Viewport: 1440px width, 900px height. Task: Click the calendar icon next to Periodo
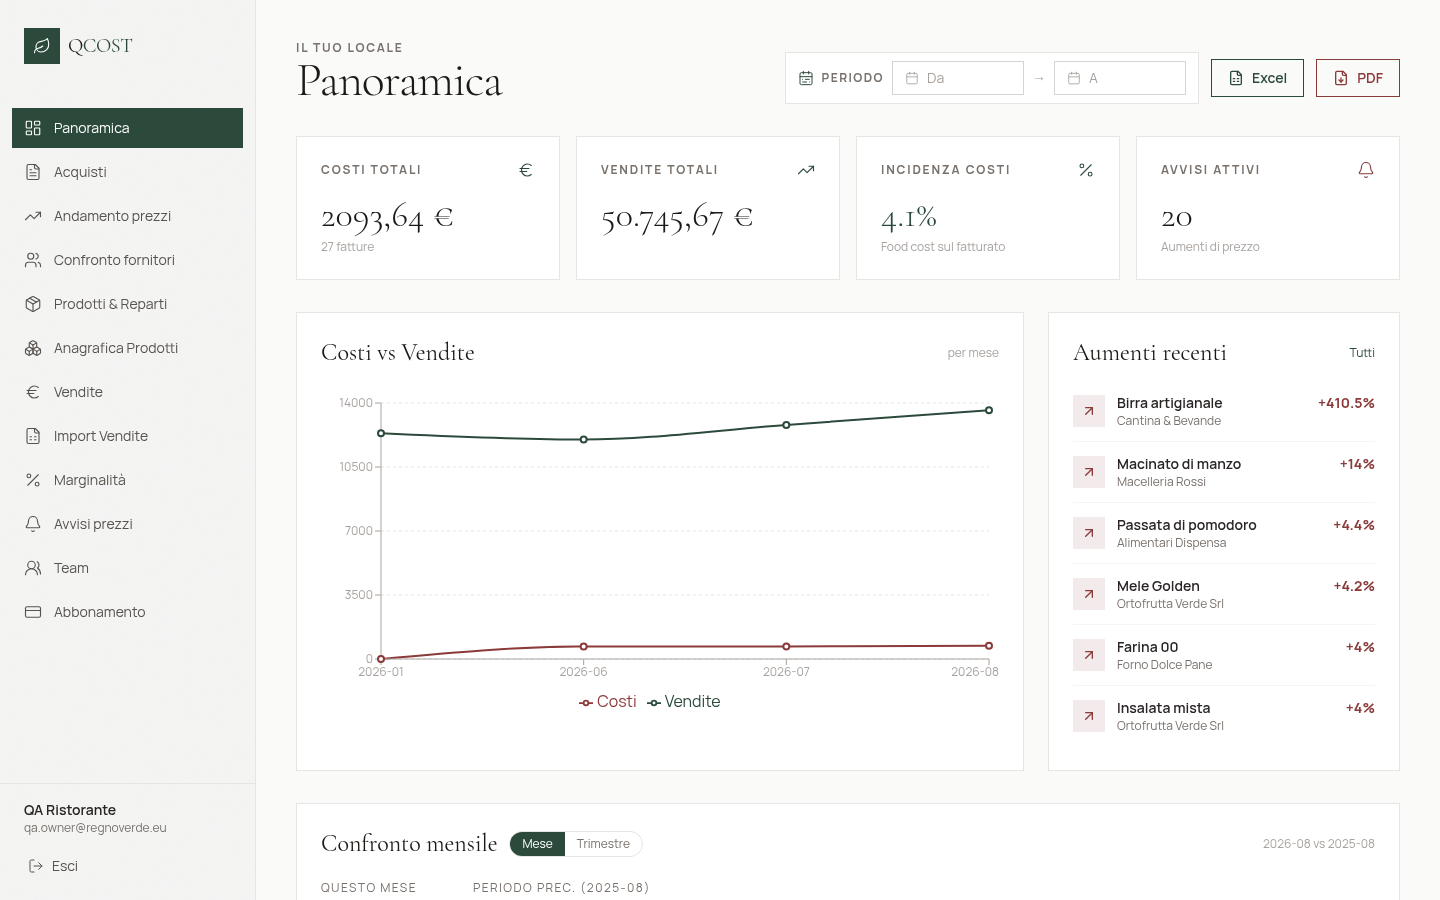click(806, 78)
